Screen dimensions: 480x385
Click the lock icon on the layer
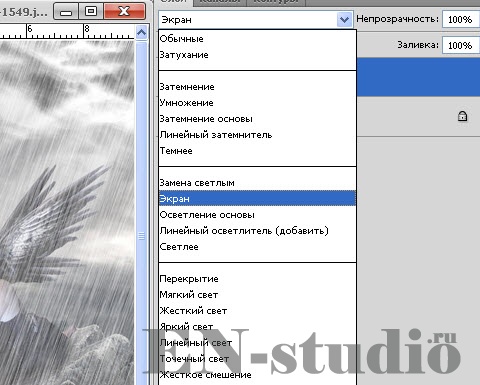coord(462,116)
